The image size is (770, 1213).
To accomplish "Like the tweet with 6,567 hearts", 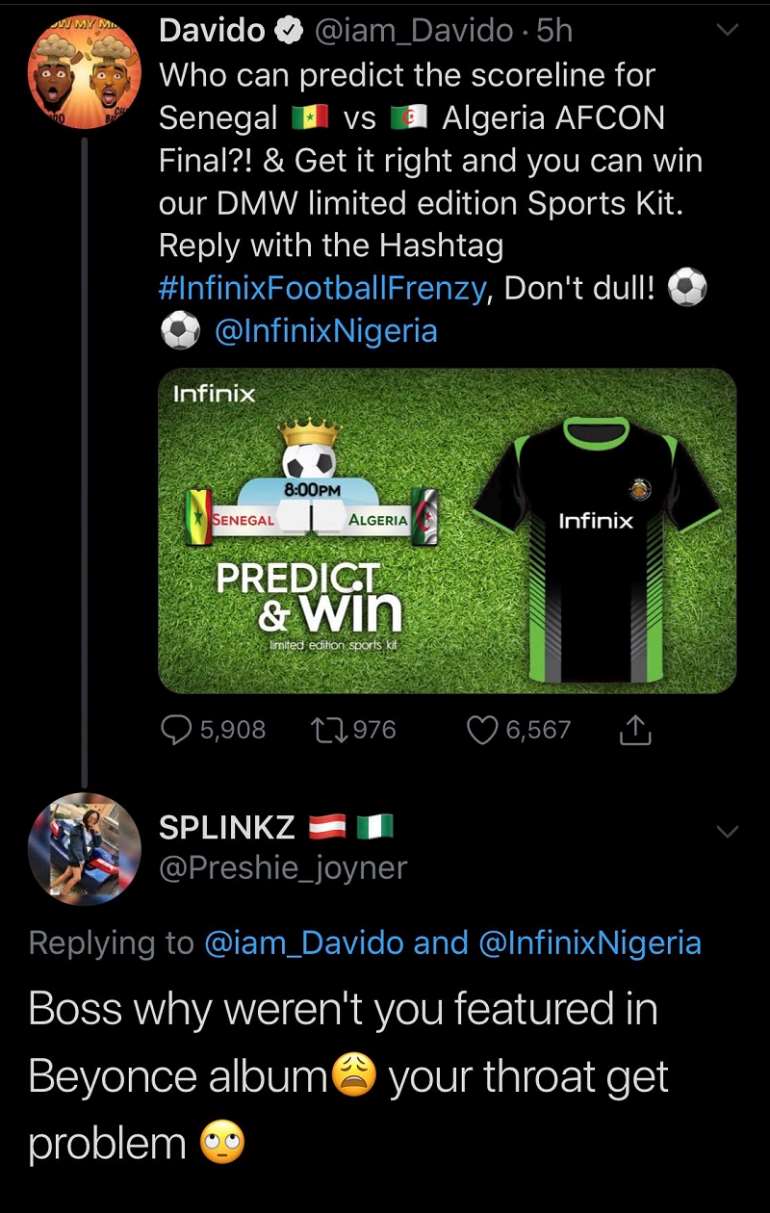I will (483, 731).
